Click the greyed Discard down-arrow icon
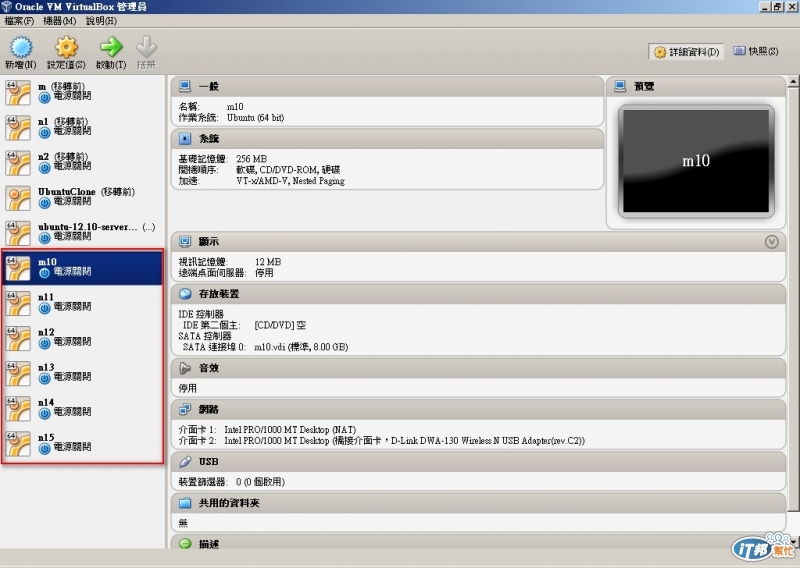Image resolution: width=800 pixels, height=568 pixels. [146, 47]
